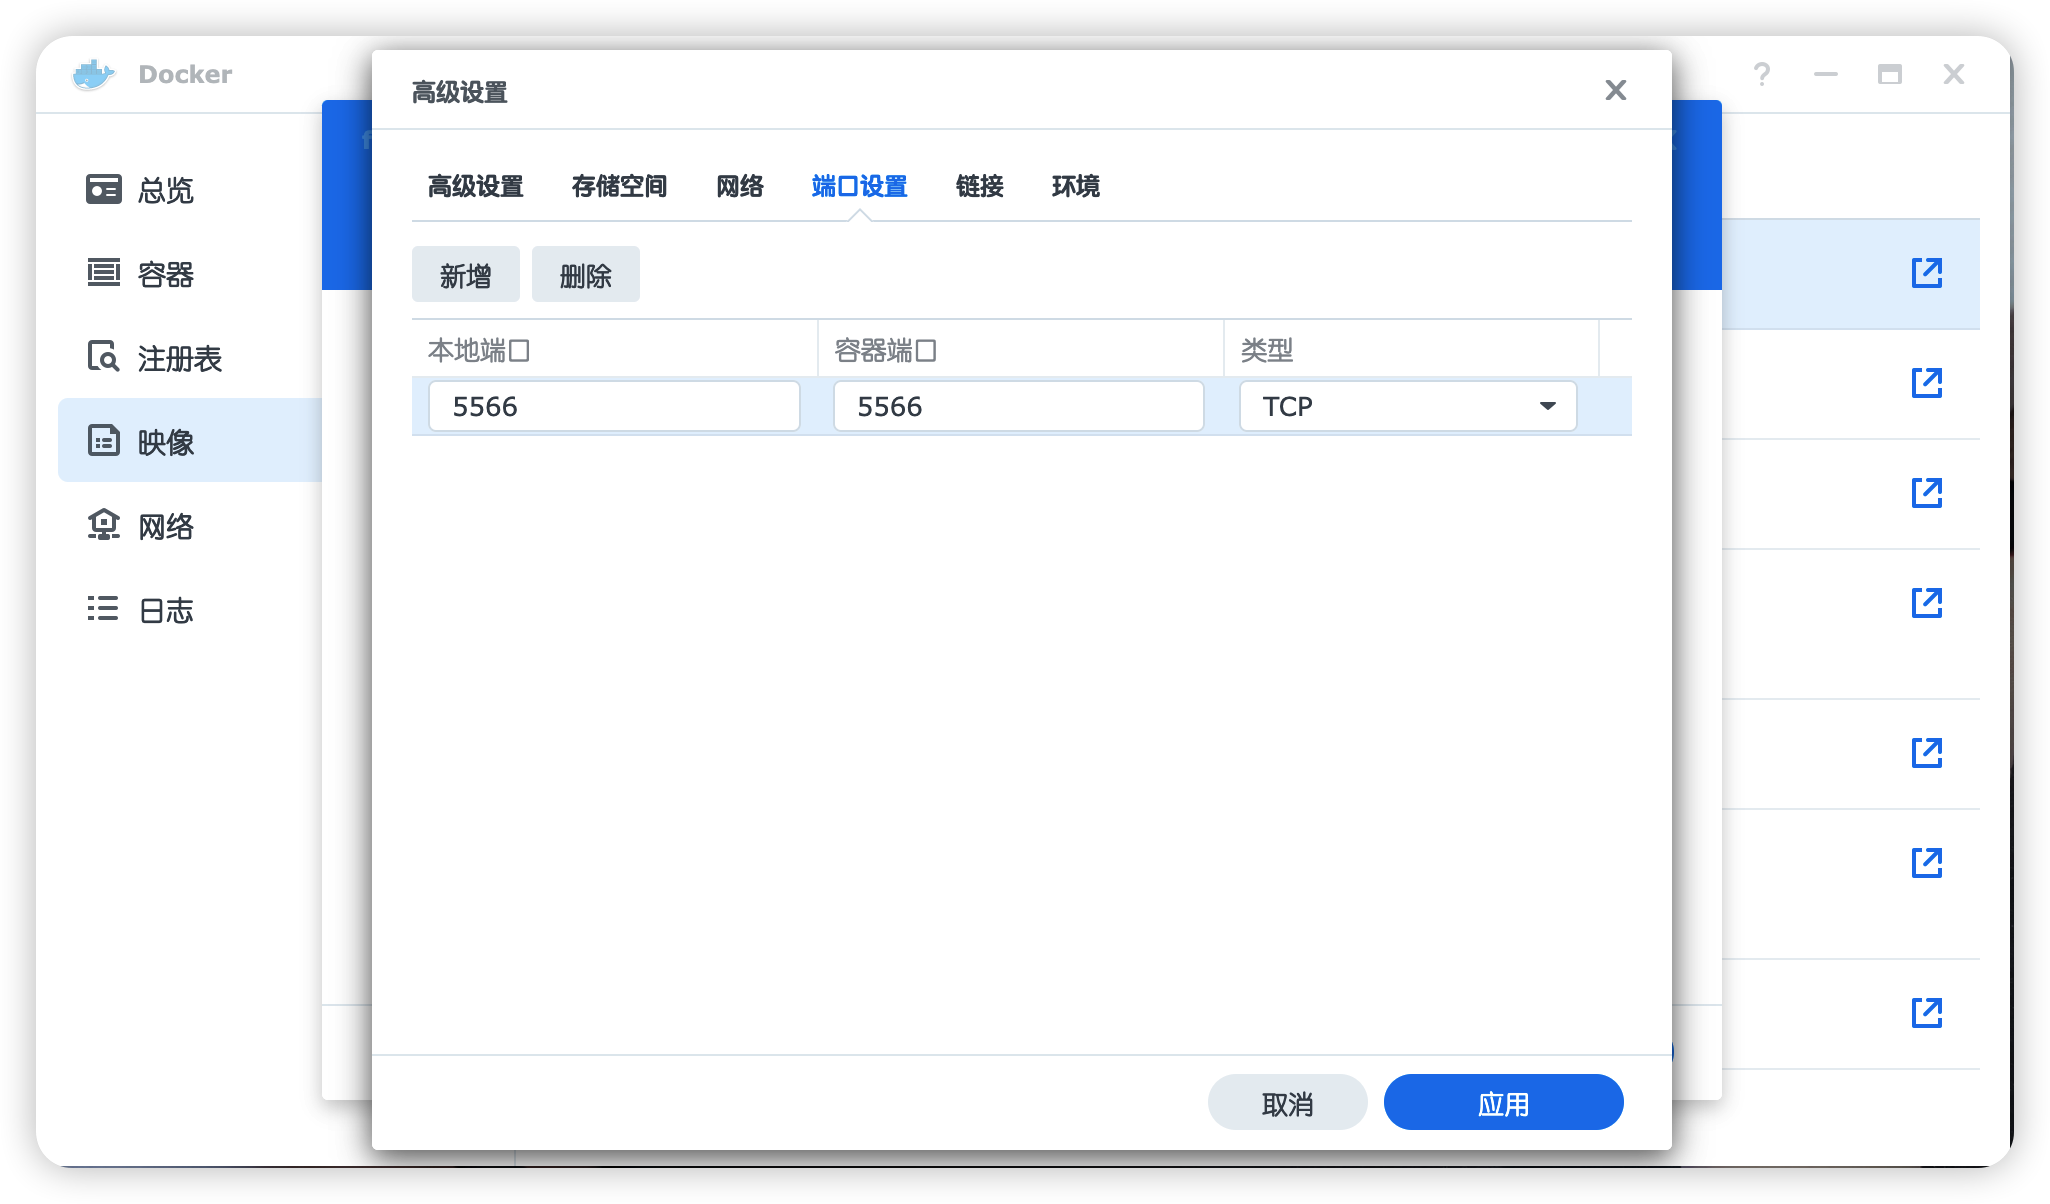The height and width of the screenshot is (1204, 2050).
Task: Minimize the Docker window
Action: pyautogui.click(x=1826, y=75)
